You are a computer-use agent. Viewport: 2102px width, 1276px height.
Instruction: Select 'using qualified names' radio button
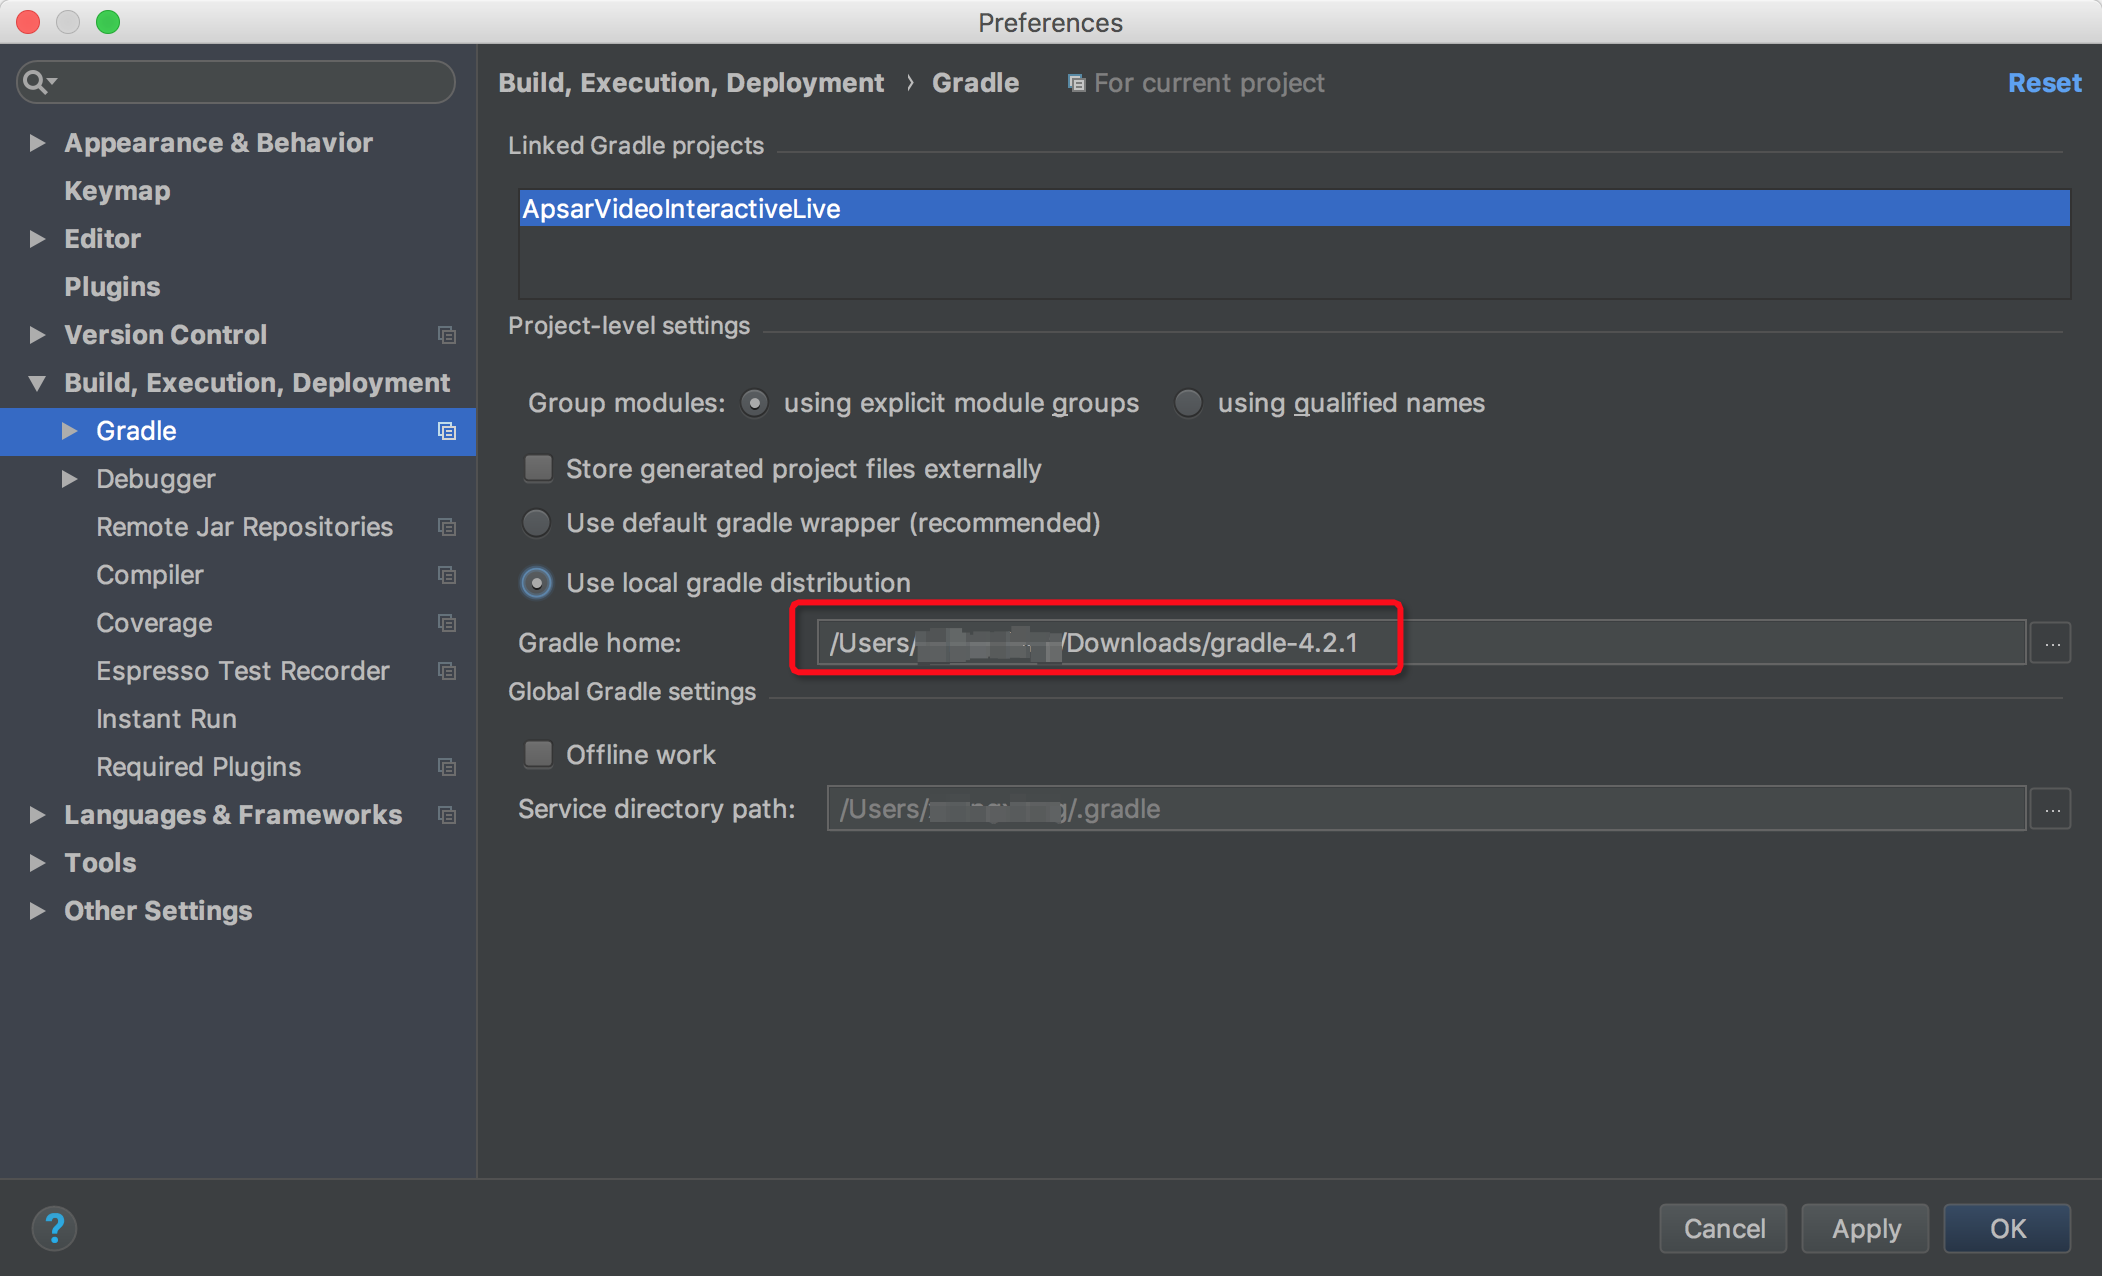click(1188, 403)
